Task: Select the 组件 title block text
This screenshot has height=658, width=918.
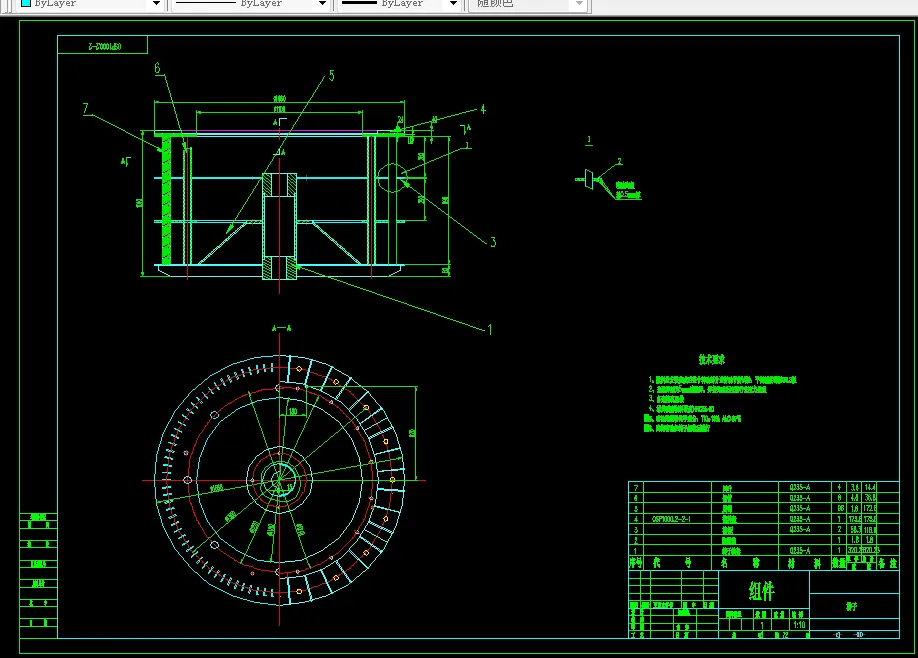Action: tap(762, 591)
